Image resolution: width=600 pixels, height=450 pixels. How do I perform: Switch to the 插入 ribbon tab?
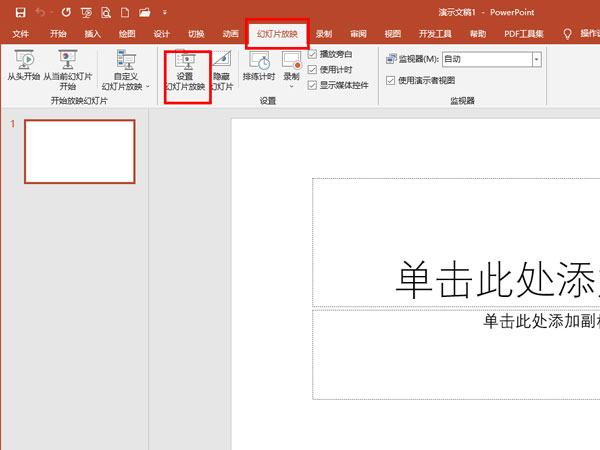tap(93, 33)
